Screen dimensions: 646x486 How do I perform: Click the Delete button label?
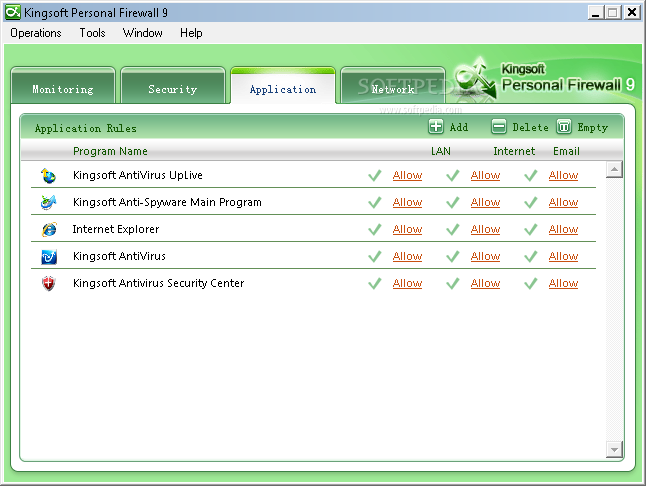[x=530, y=127]
